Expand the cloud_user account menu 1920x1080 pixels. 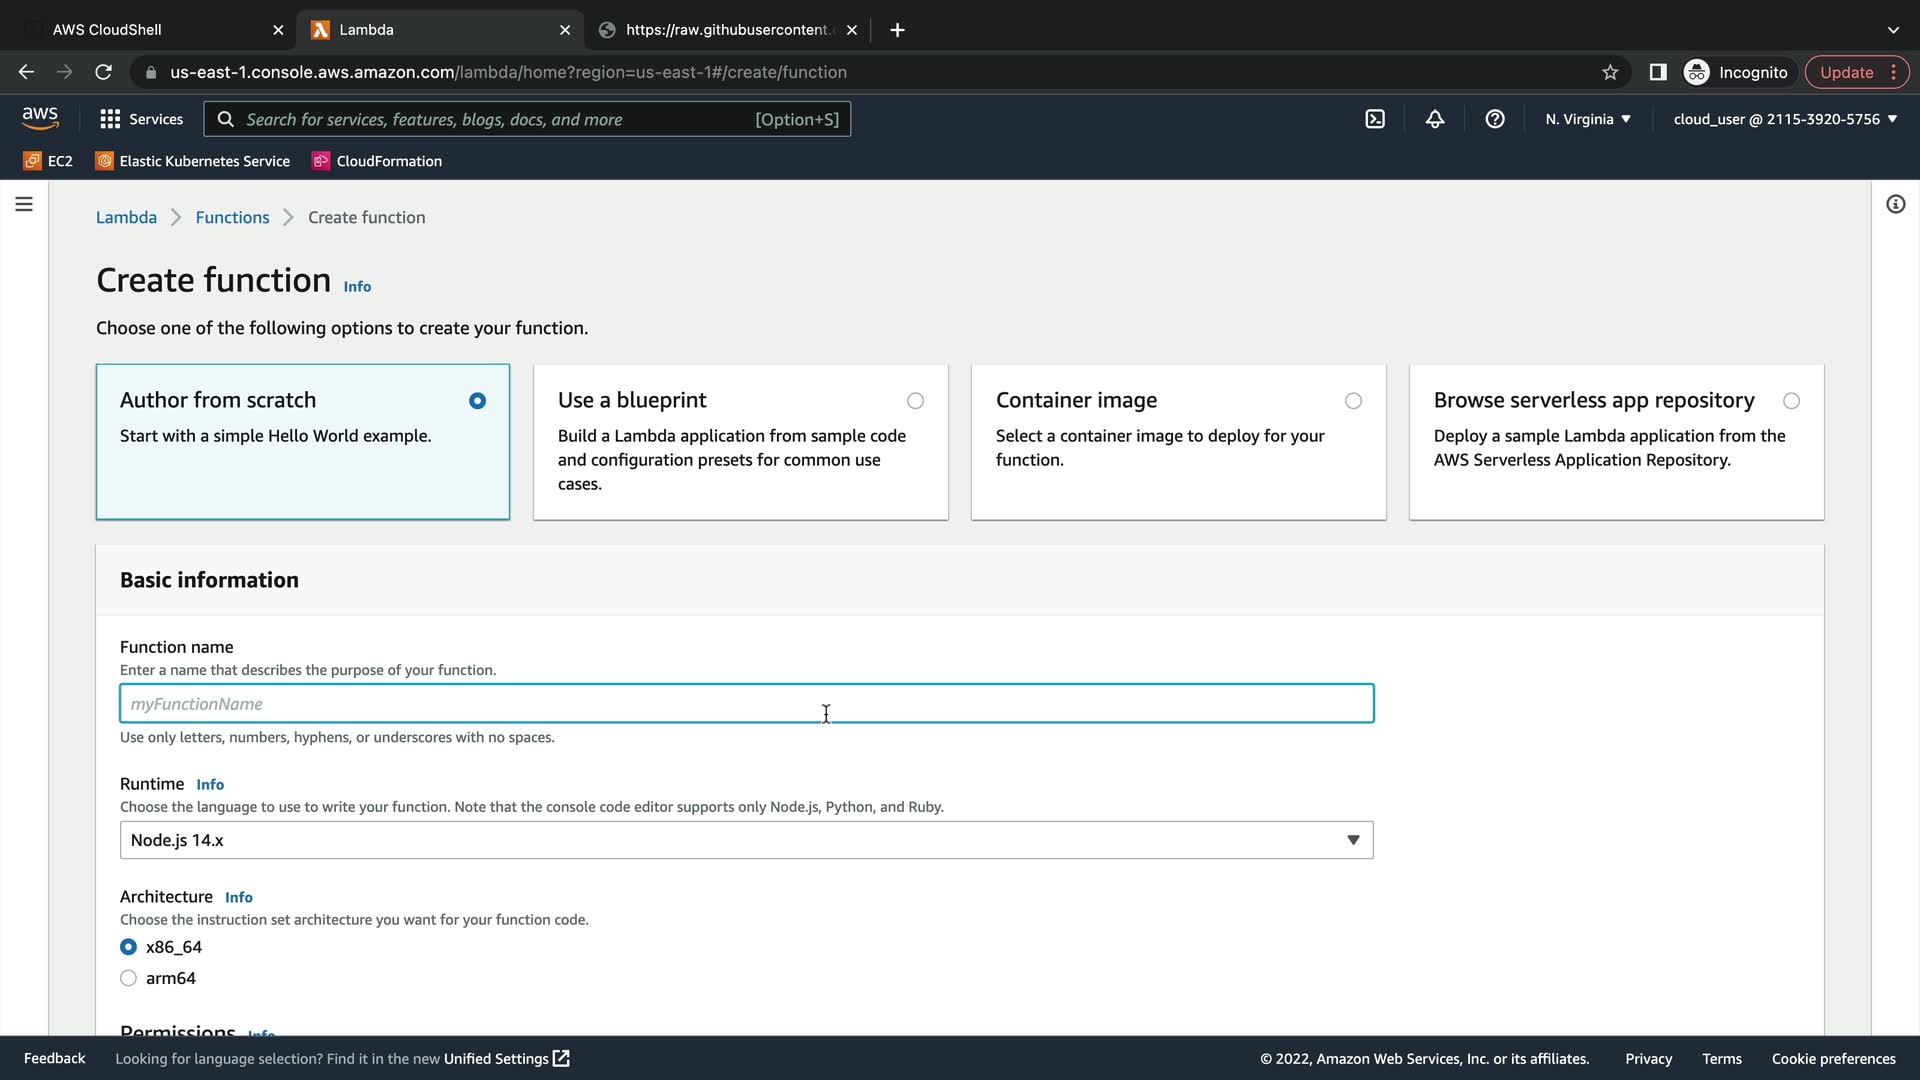pyautogui.click(x=1785, y=119)
